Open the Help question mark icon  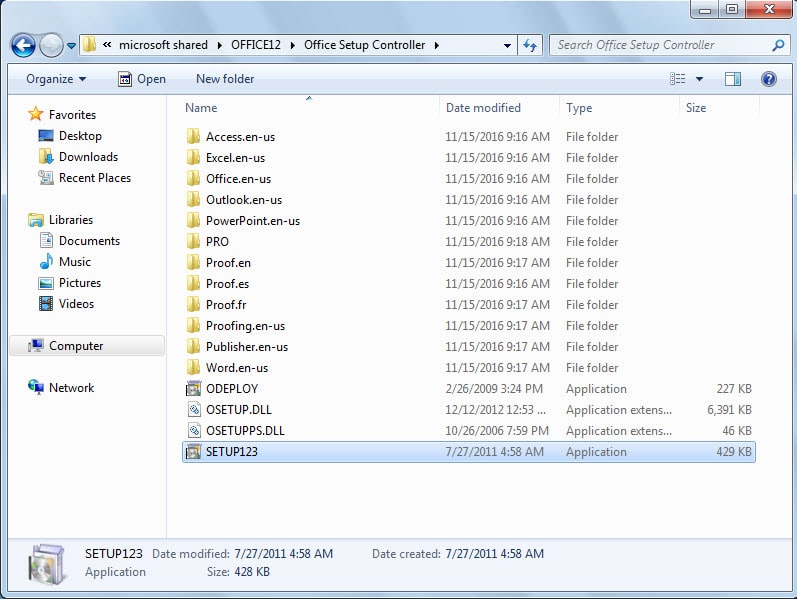pyautogui.click(x=768, y=79)
